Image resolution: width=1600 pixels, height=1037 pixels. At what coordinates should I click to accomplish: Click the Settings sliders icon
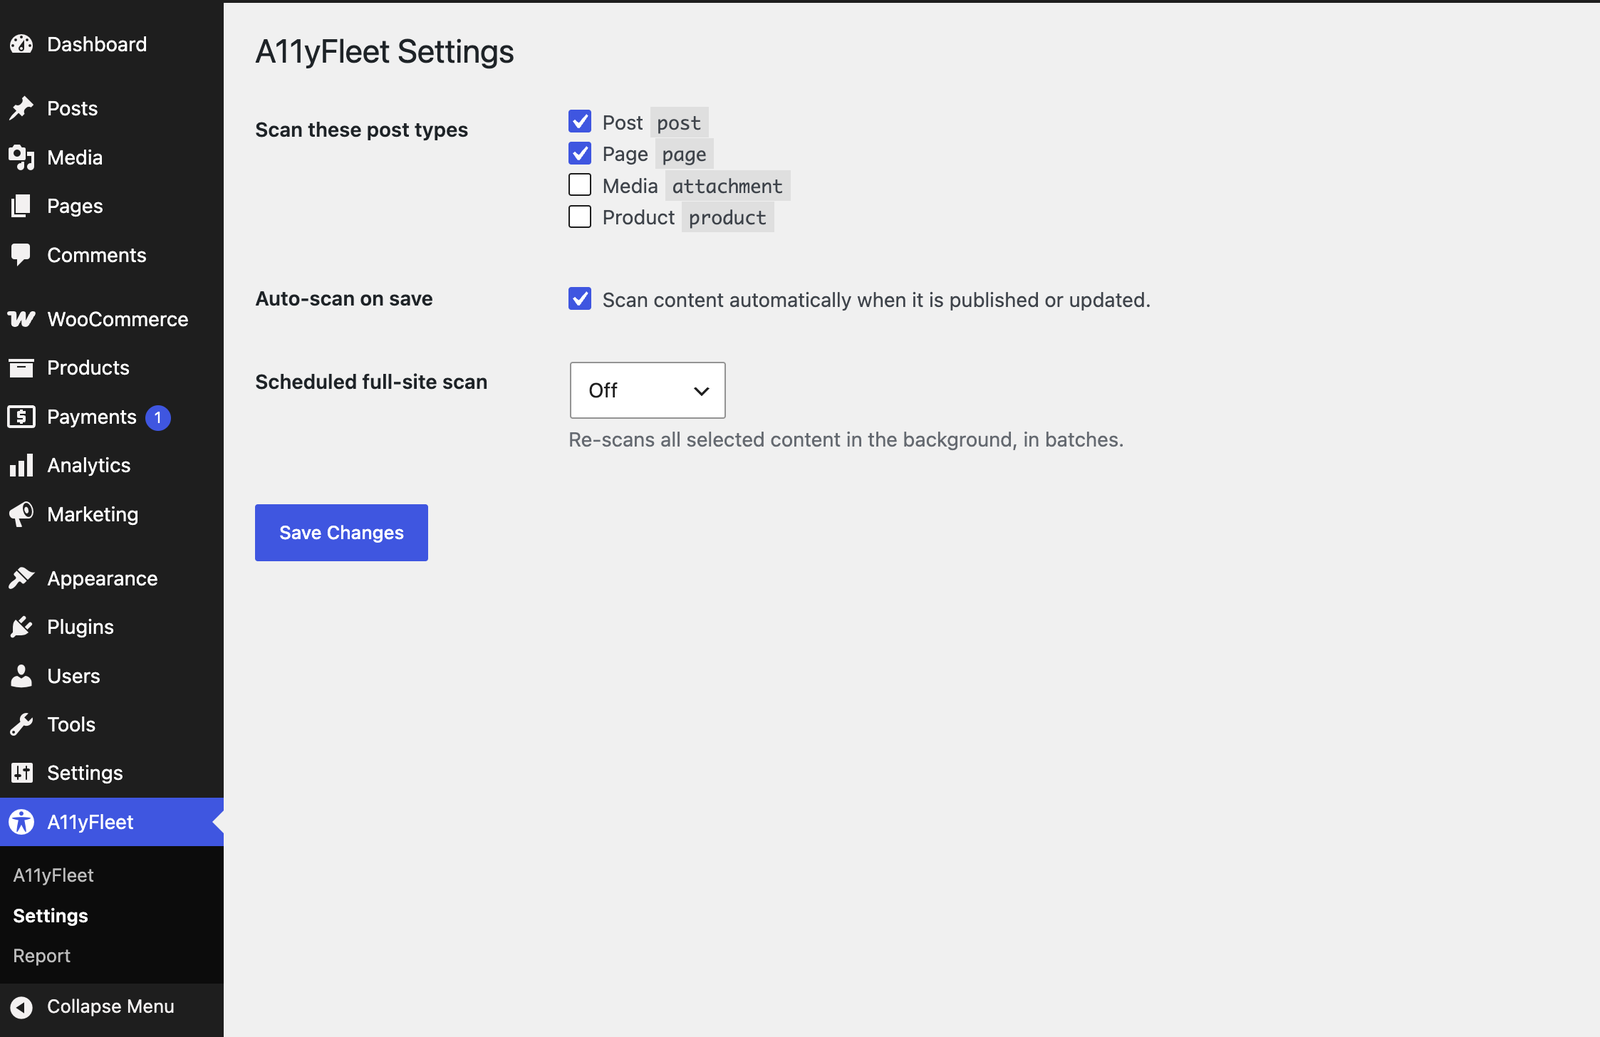[21, 773]
